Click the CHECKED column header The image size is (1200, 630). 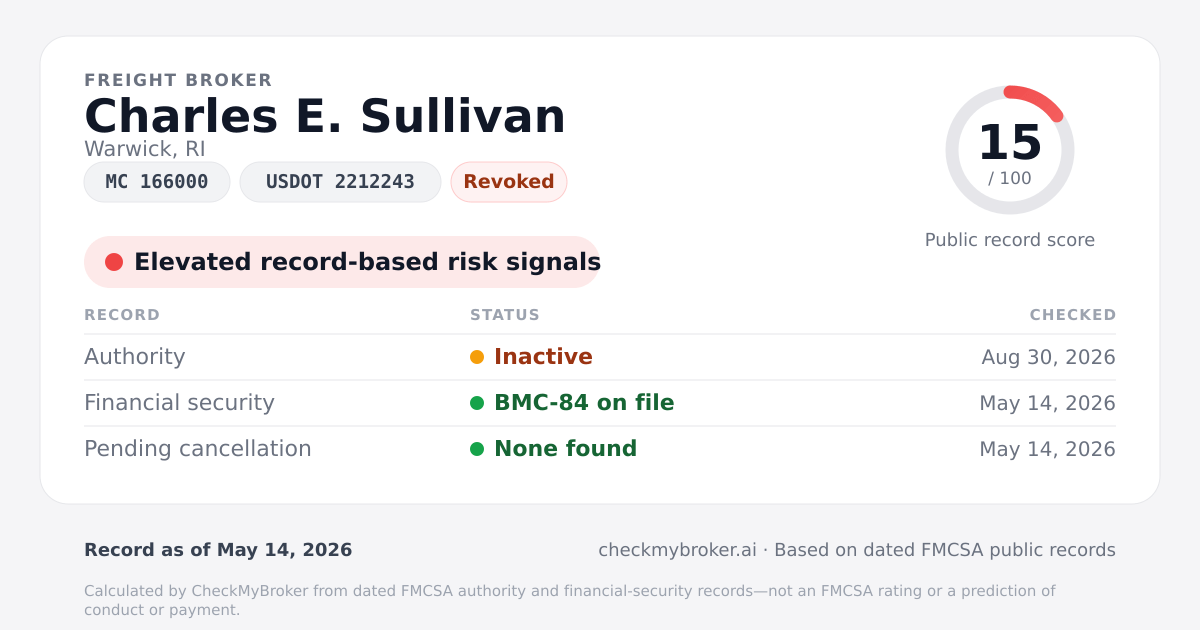(1073, 315)
